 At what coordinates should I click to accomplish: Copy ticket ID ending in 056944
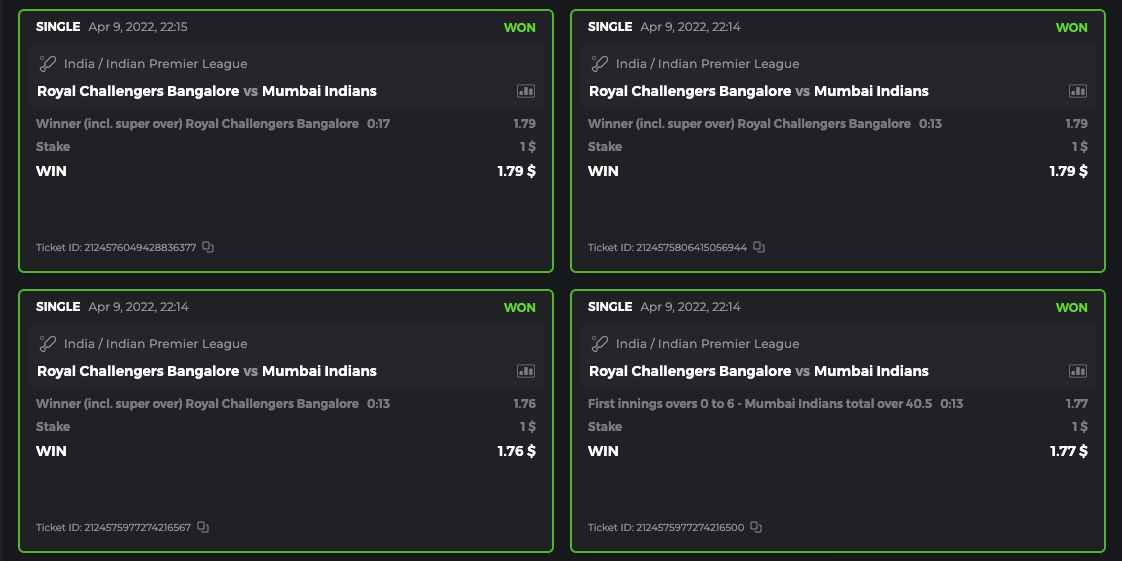[759, 247]
